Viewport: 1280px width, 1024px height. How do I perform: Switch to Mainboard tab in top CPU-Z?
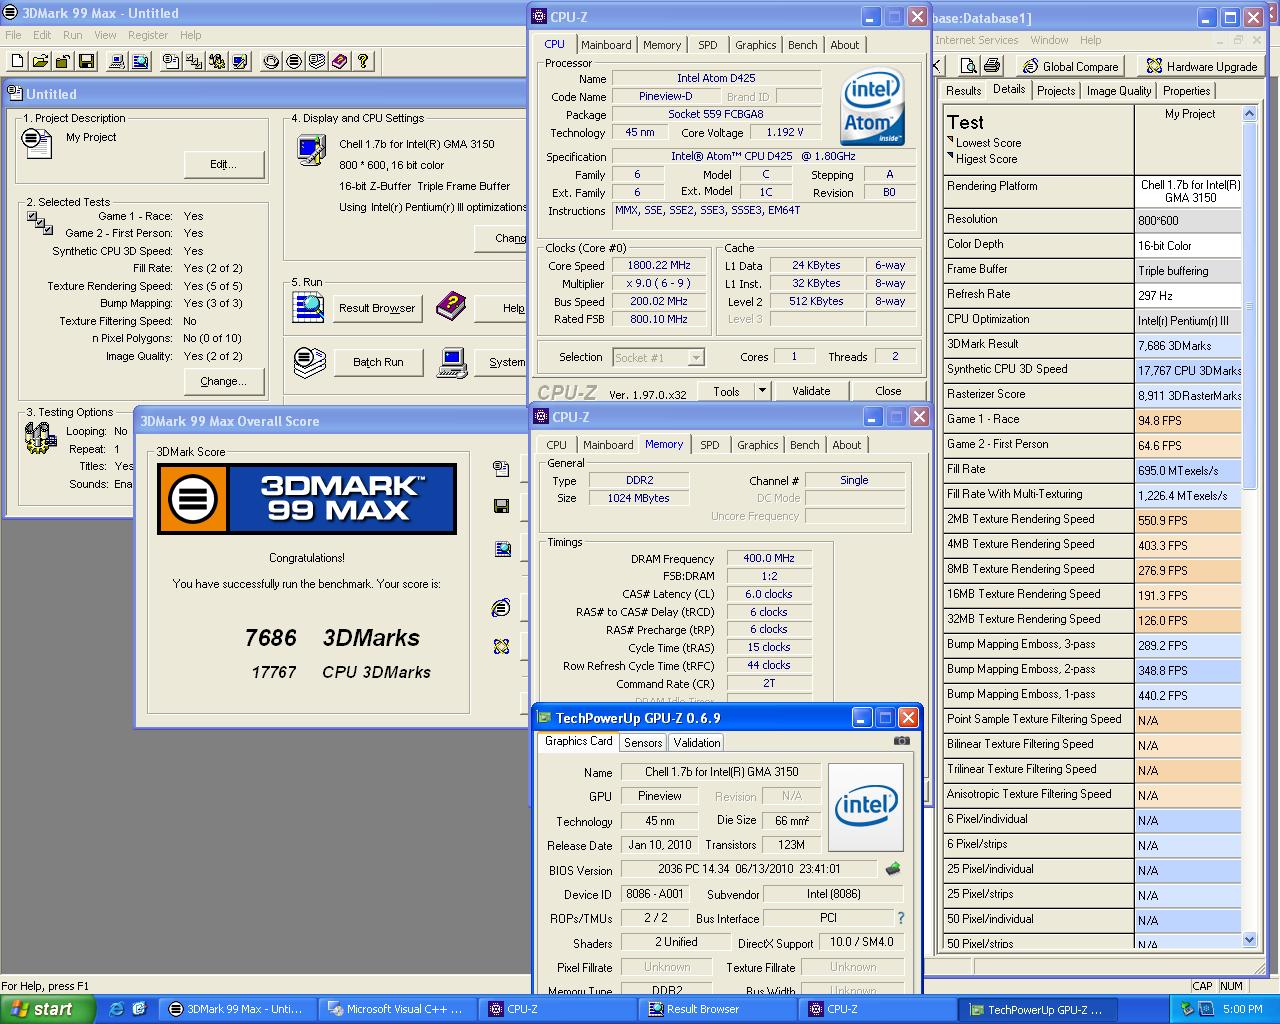coord(606,45)
